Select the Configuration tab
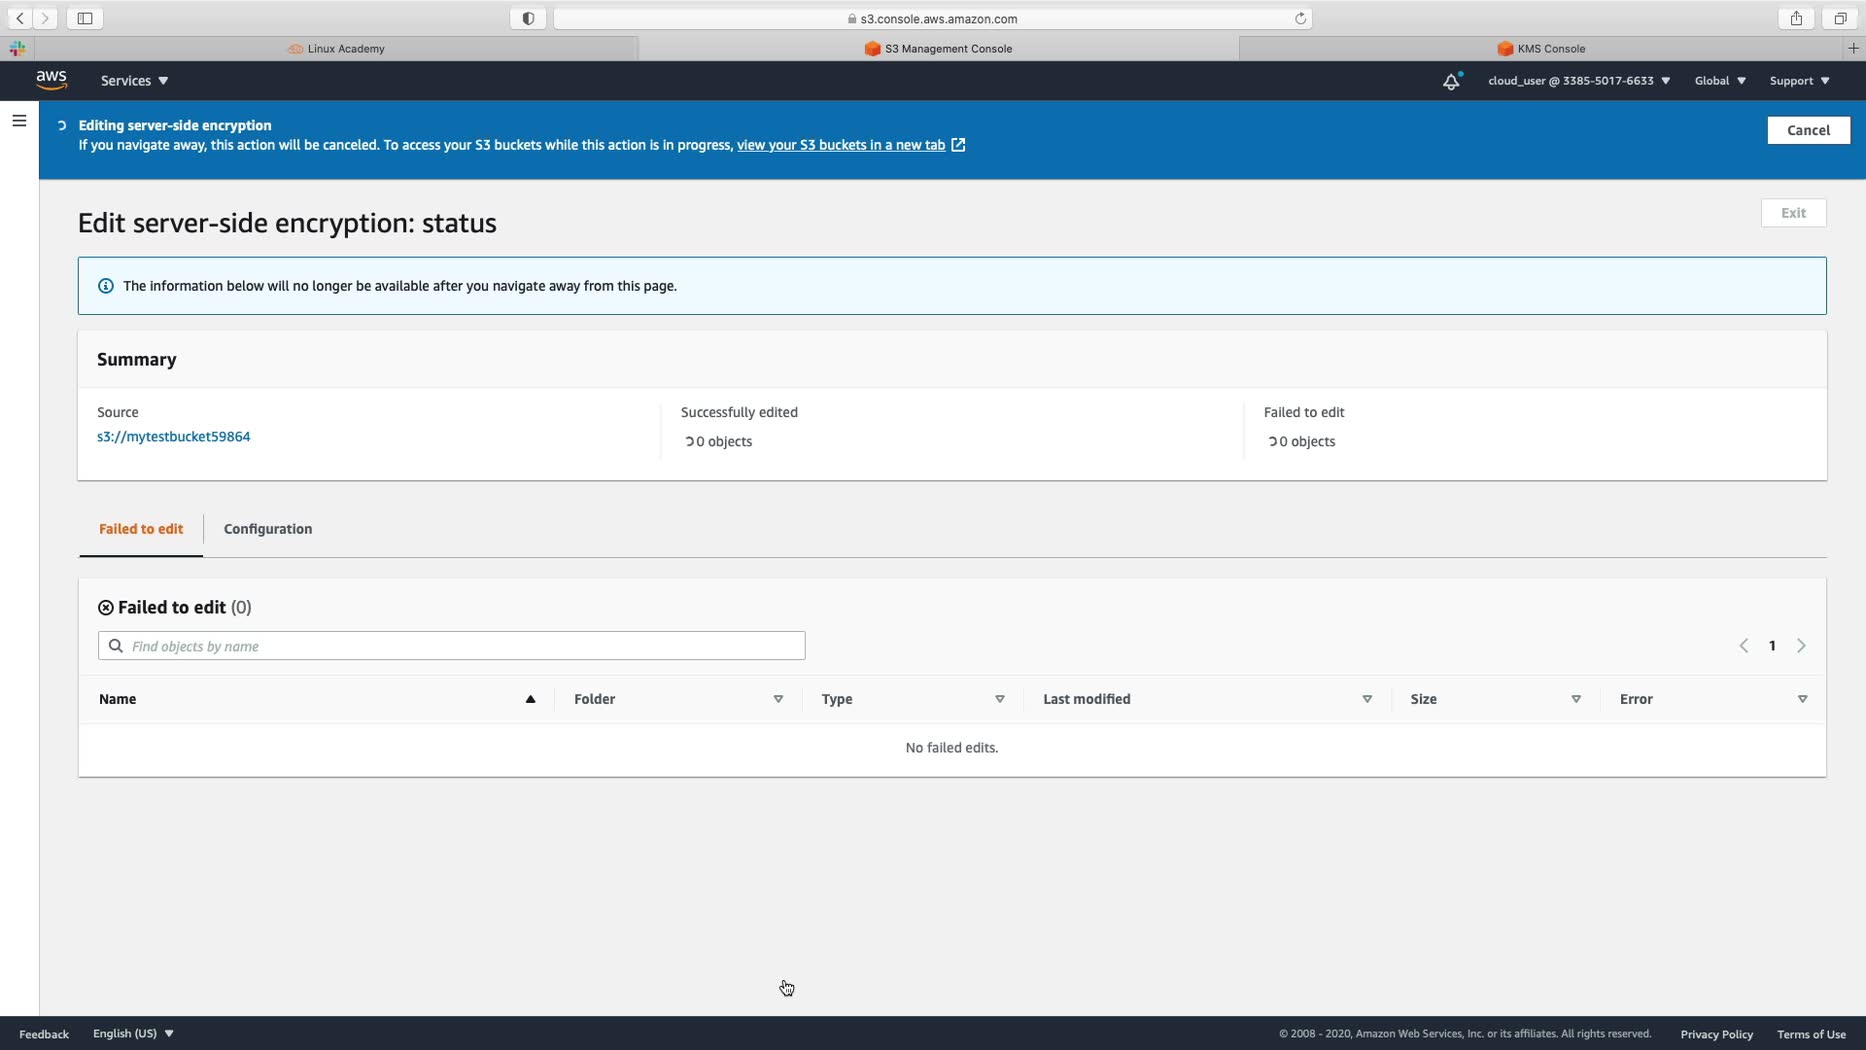1866x1050 pixels. click(268, 529)
